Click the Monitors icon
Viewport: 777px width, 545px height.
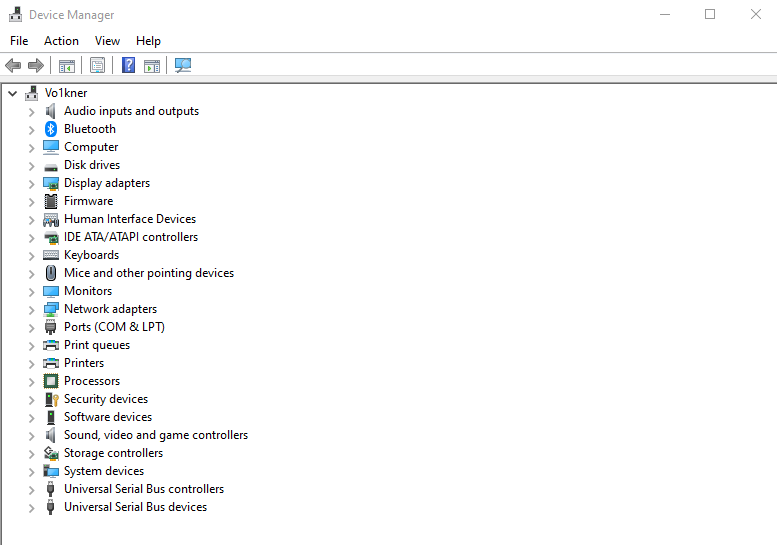point(51,291)
